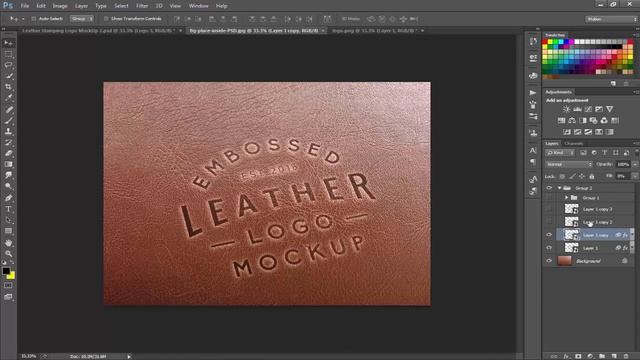
Task: Open the status bar info arrow
Action: coord(129,356)
